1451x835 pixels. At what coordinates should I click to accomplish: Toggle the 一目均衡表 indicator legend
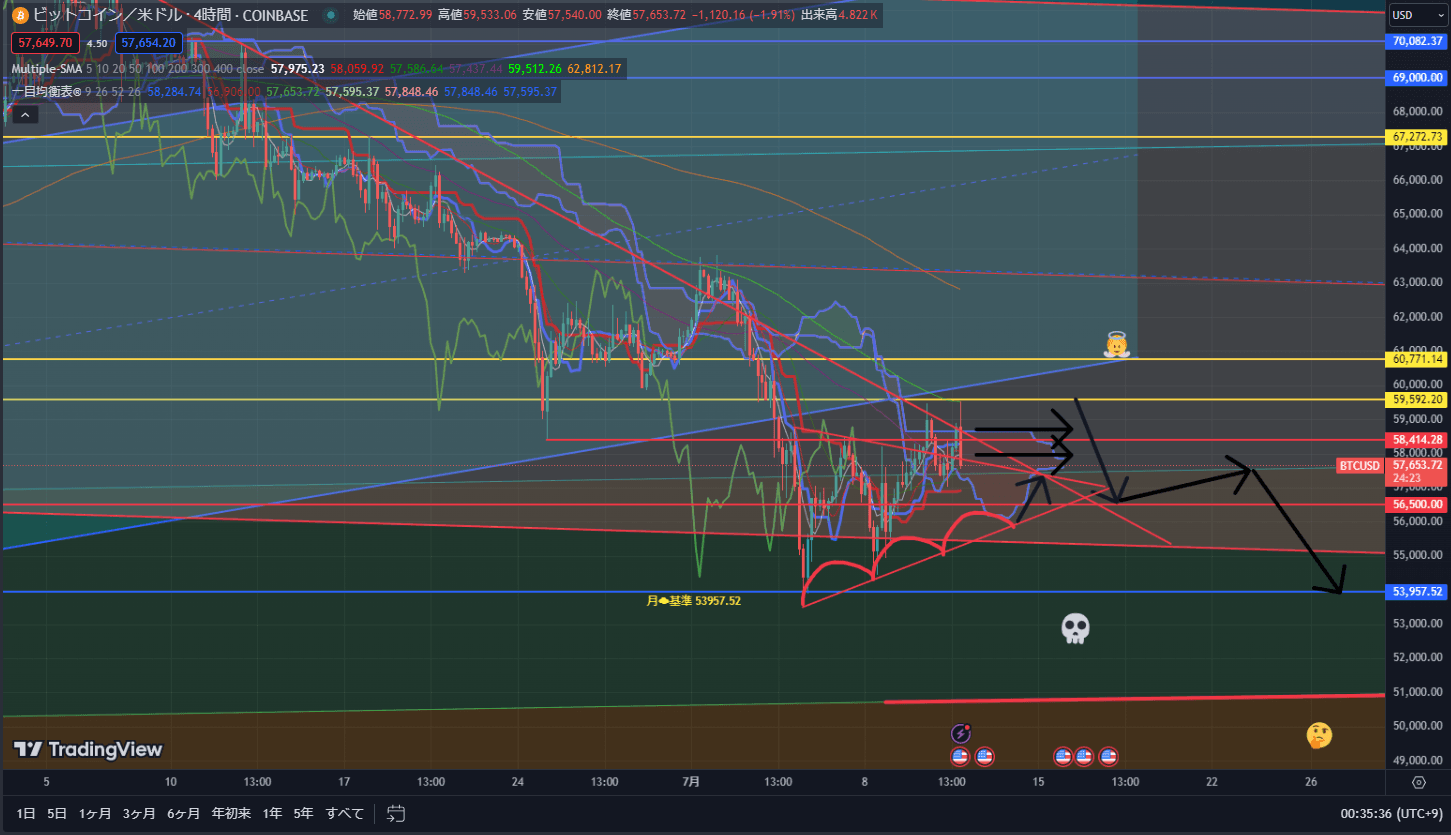45,91
